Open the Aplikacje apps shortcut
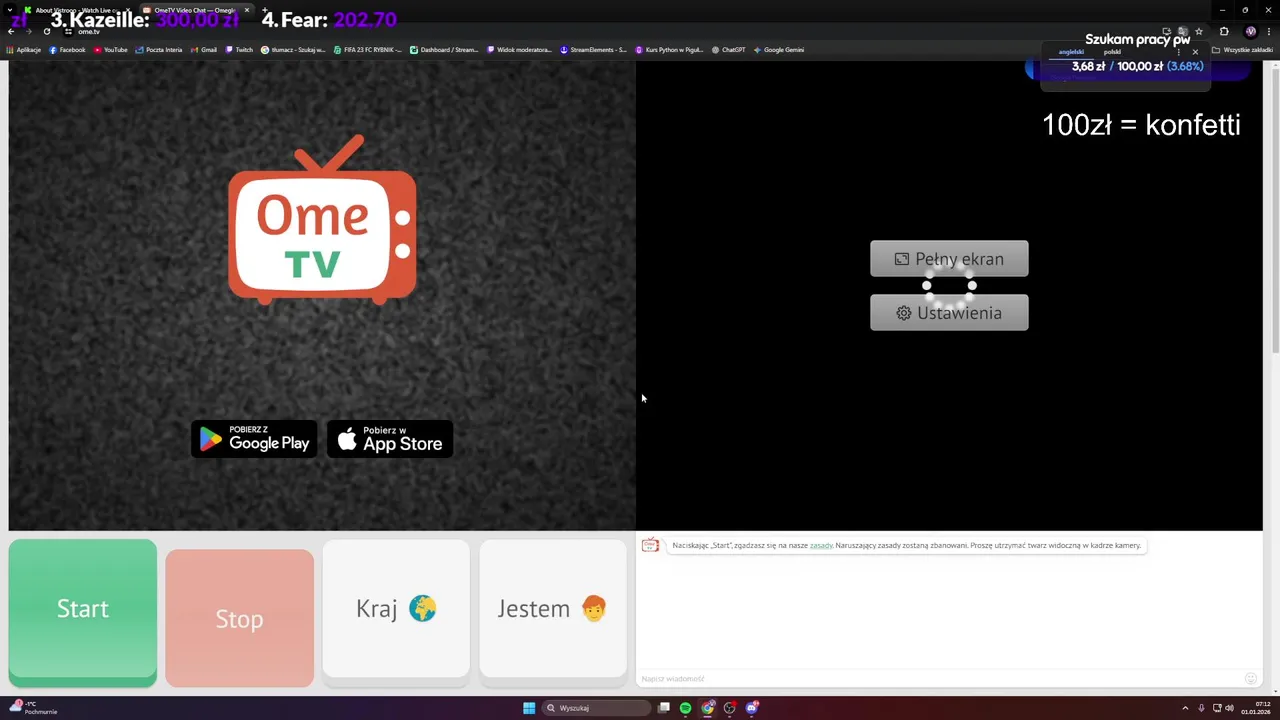This screenshot has height=720, width=1280. 24,50
